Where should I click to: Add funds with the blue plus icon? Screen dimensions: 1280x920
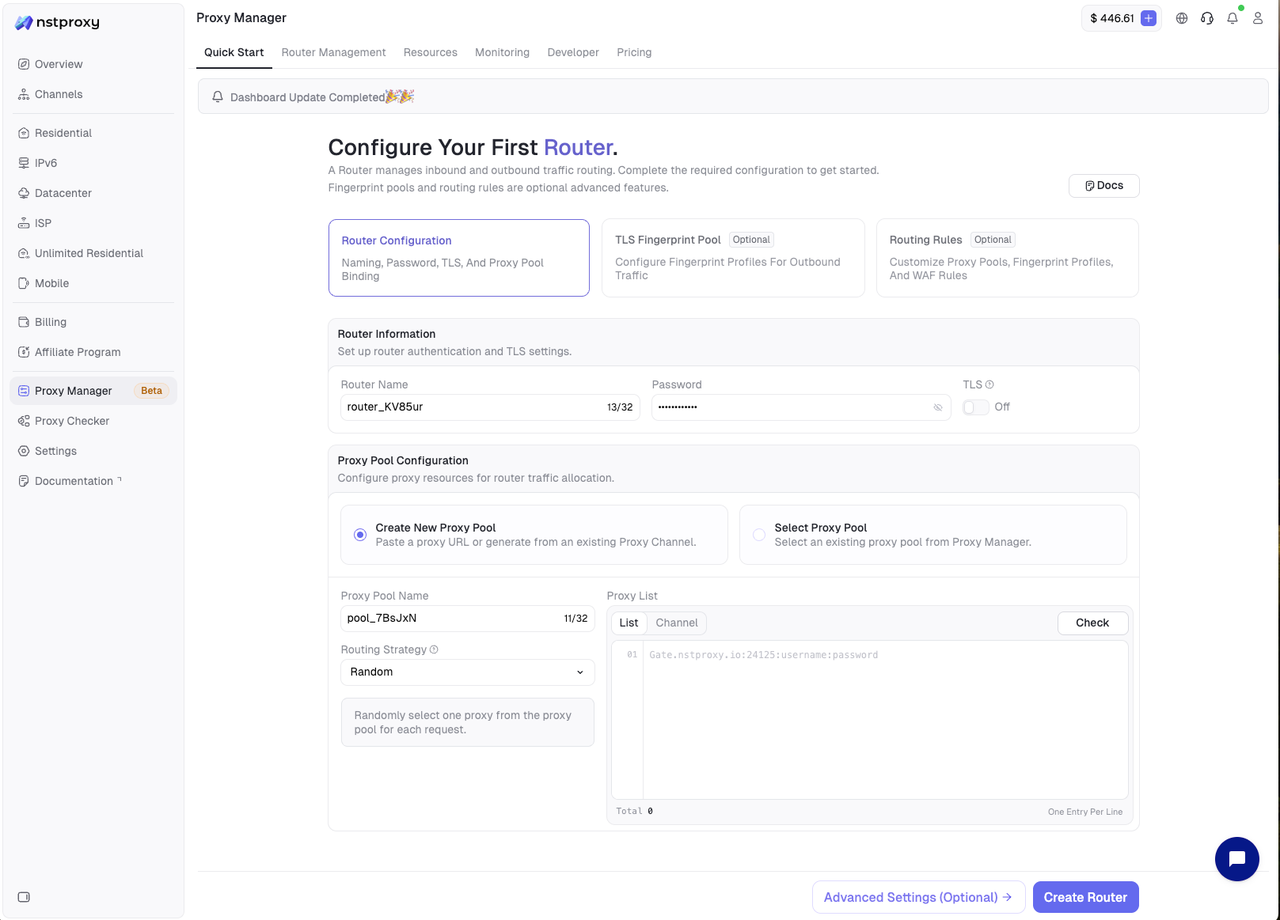[x=1149, y=18]
